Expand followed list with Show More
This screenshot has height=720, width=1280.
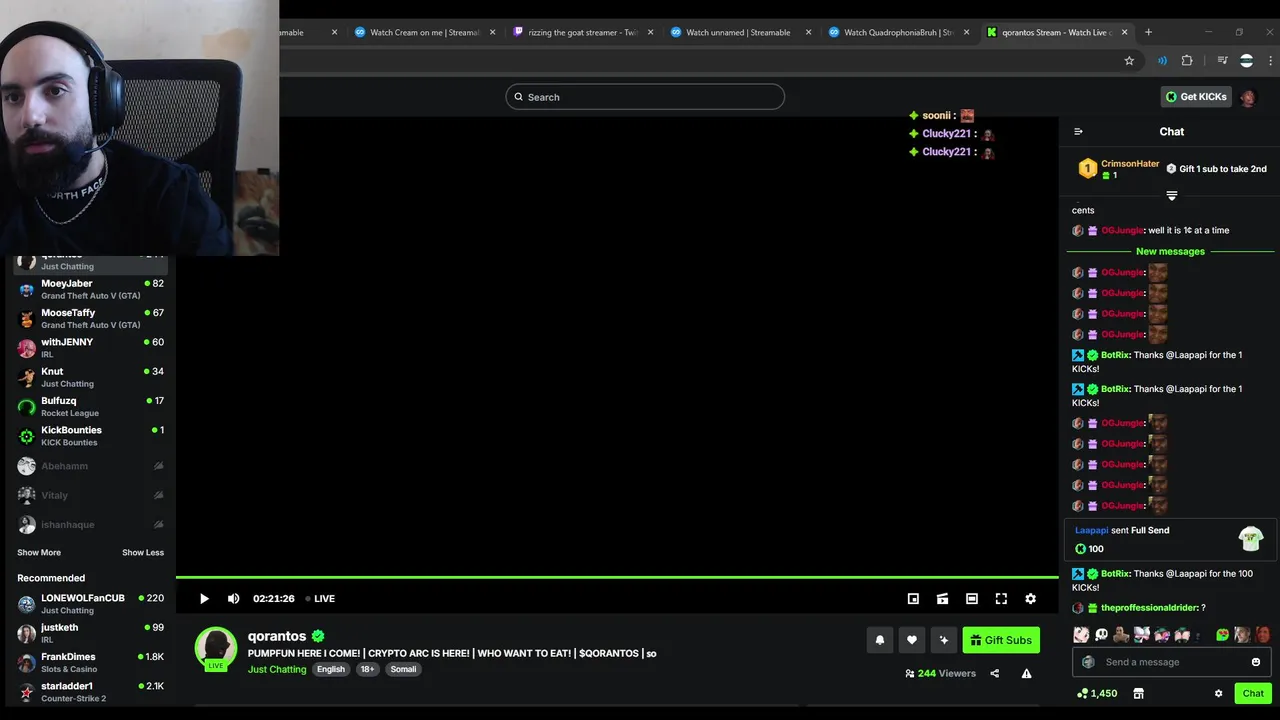coord(39,553)
